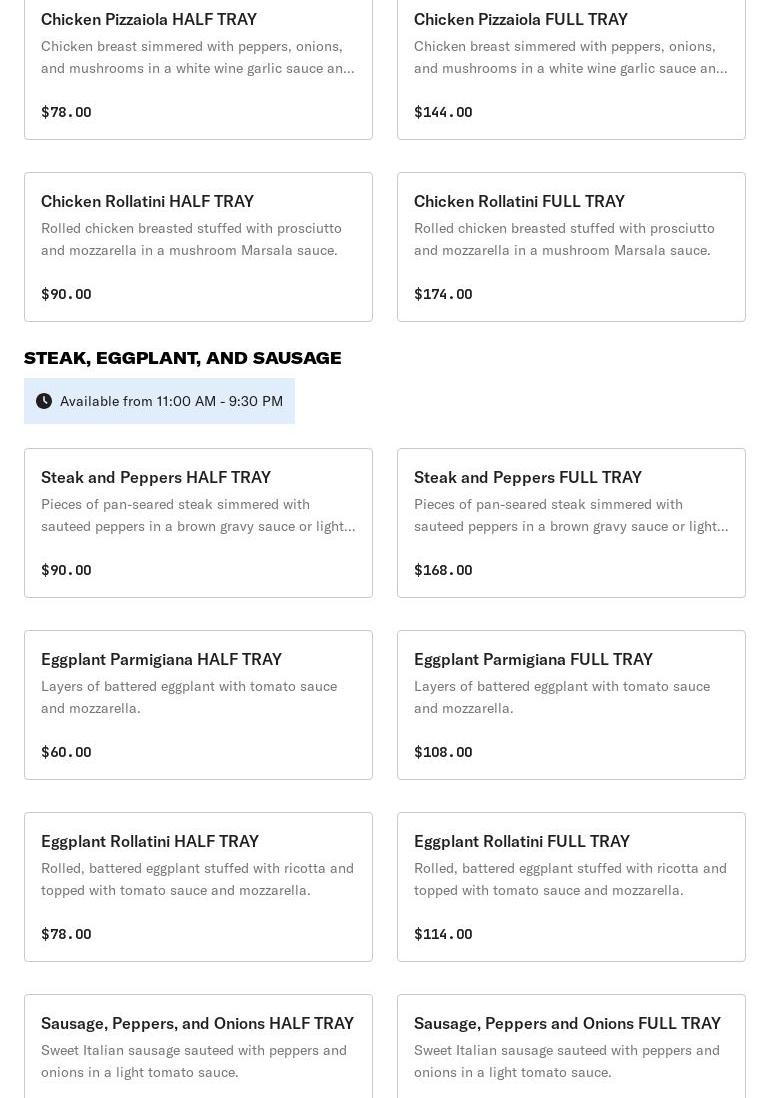
Task: Open Sausage, Peppers, and Onions HALF TRAY
Action: pos(198,1046)
